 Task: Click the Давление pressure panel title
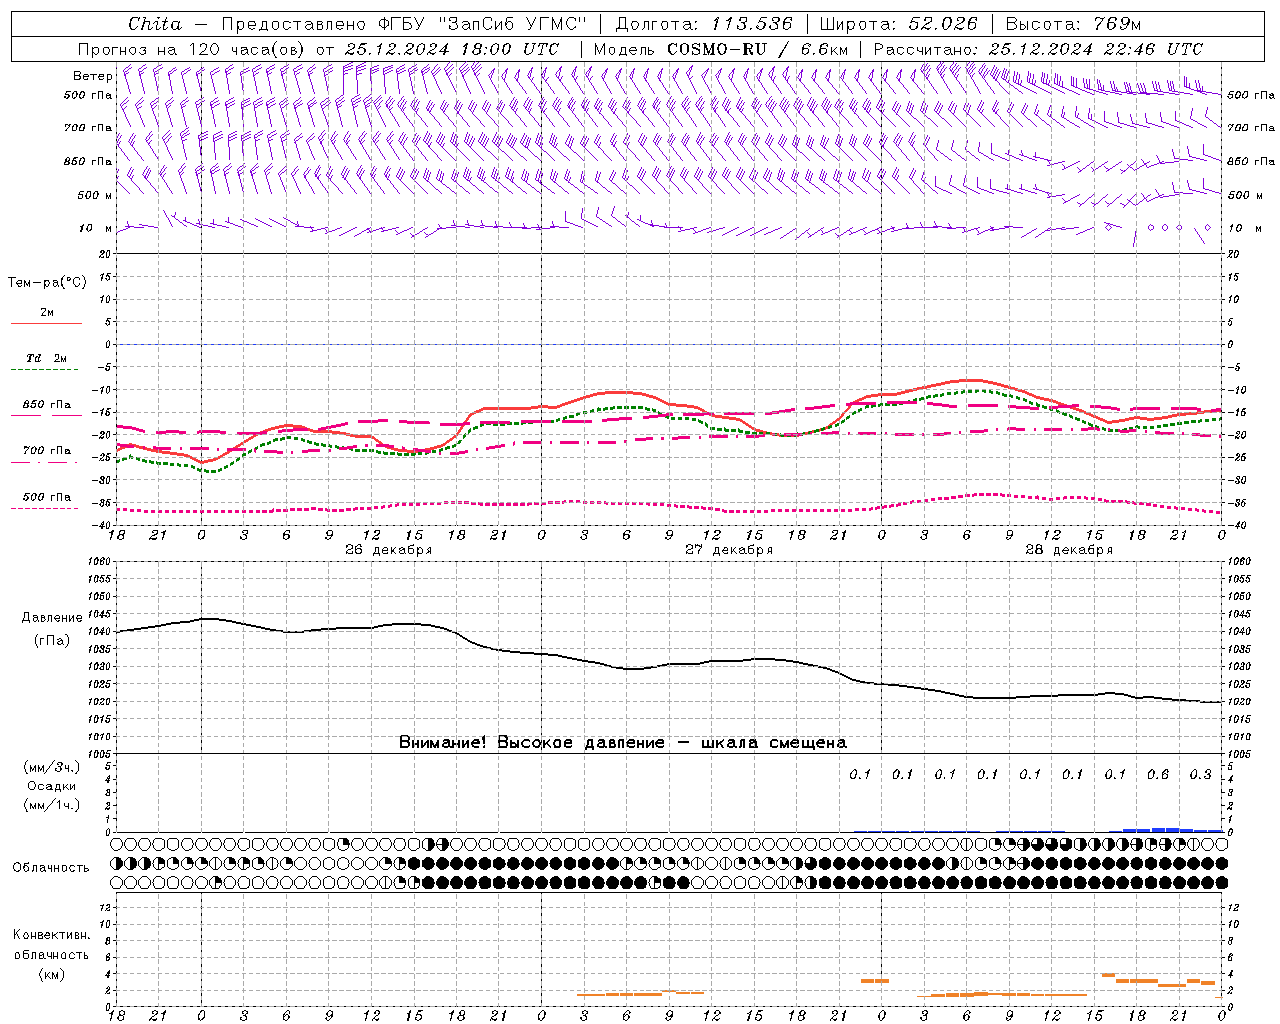click(x=50, y=617)
